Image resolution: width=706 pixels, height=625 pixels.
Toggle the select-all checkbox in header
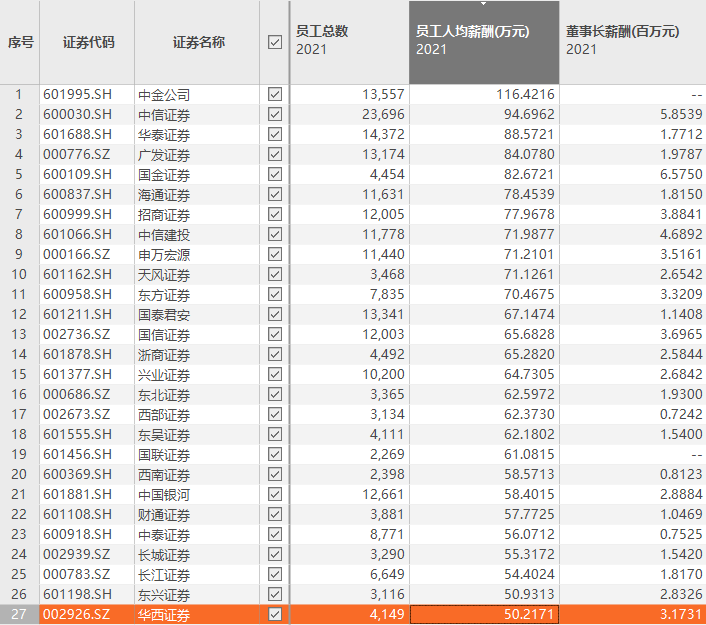[x=275, y=42]
